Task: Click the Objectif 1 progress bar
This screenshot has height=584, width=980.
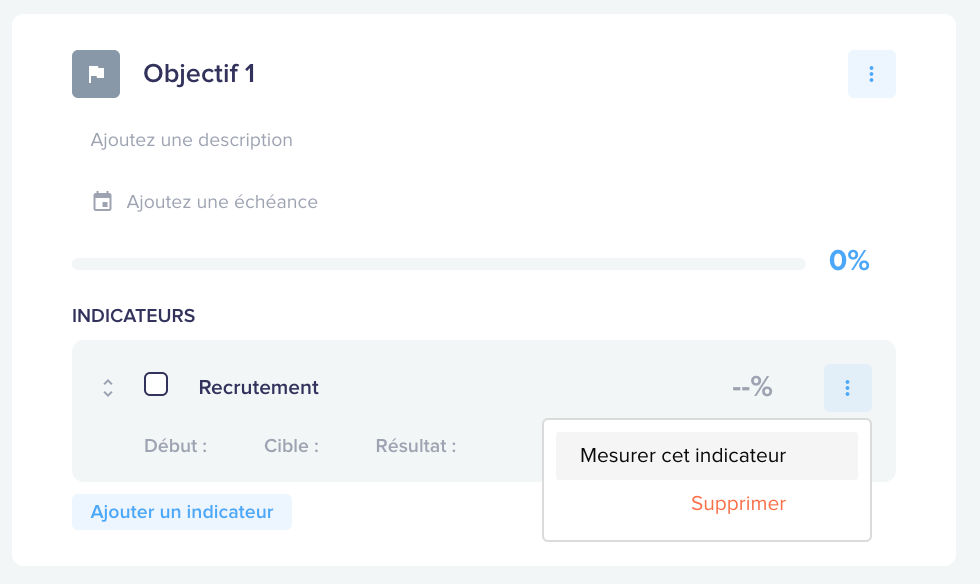Action: click(x=439, y=264)
